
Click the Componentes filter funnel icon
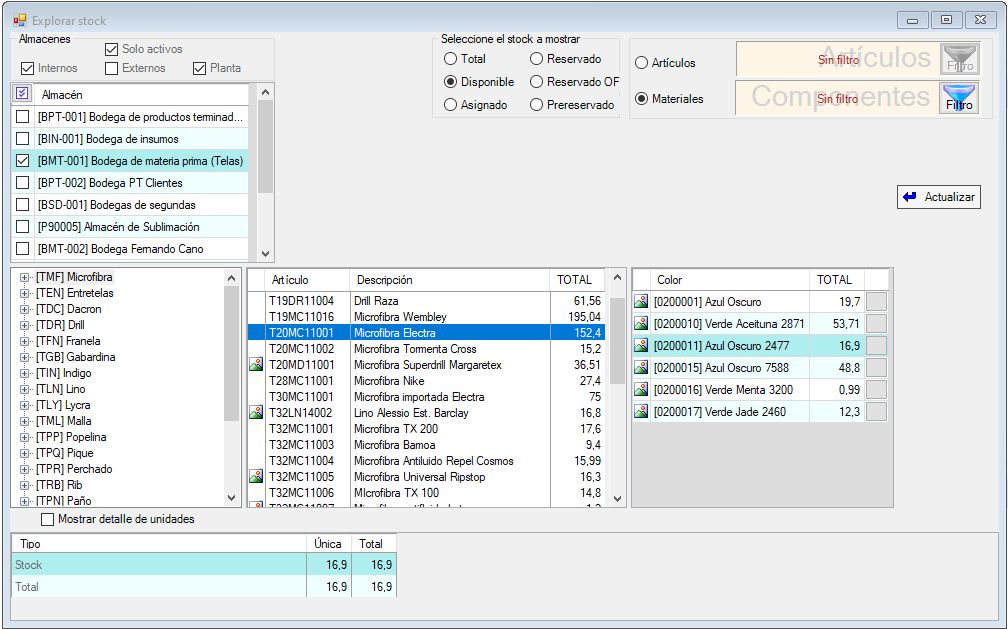click(x=959, y=98)
